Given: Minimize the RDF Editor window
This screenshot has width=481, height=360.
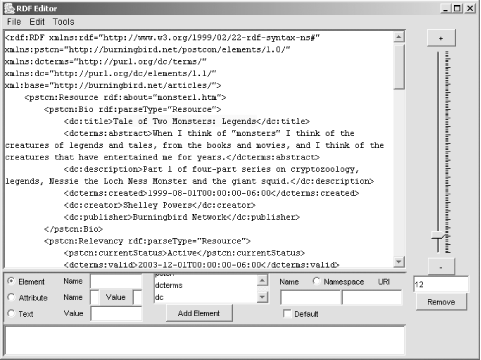Looking at the screenshot, I should (445, 8).
